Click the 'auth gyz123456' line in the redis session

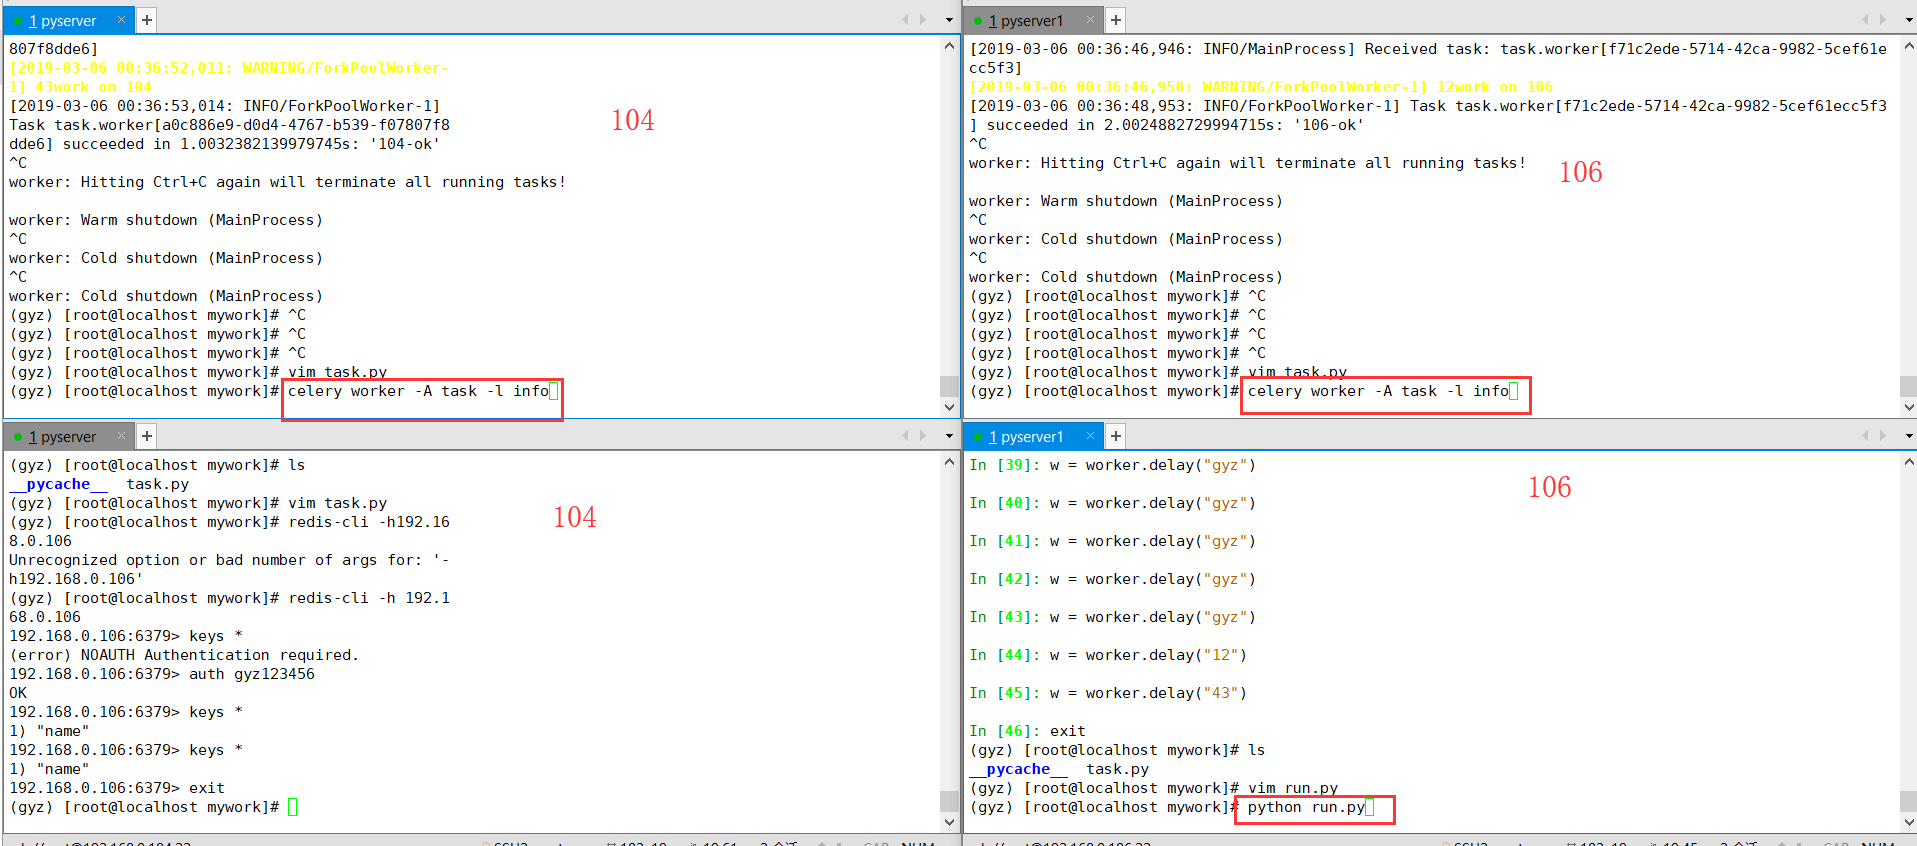[x=162, y=674]
